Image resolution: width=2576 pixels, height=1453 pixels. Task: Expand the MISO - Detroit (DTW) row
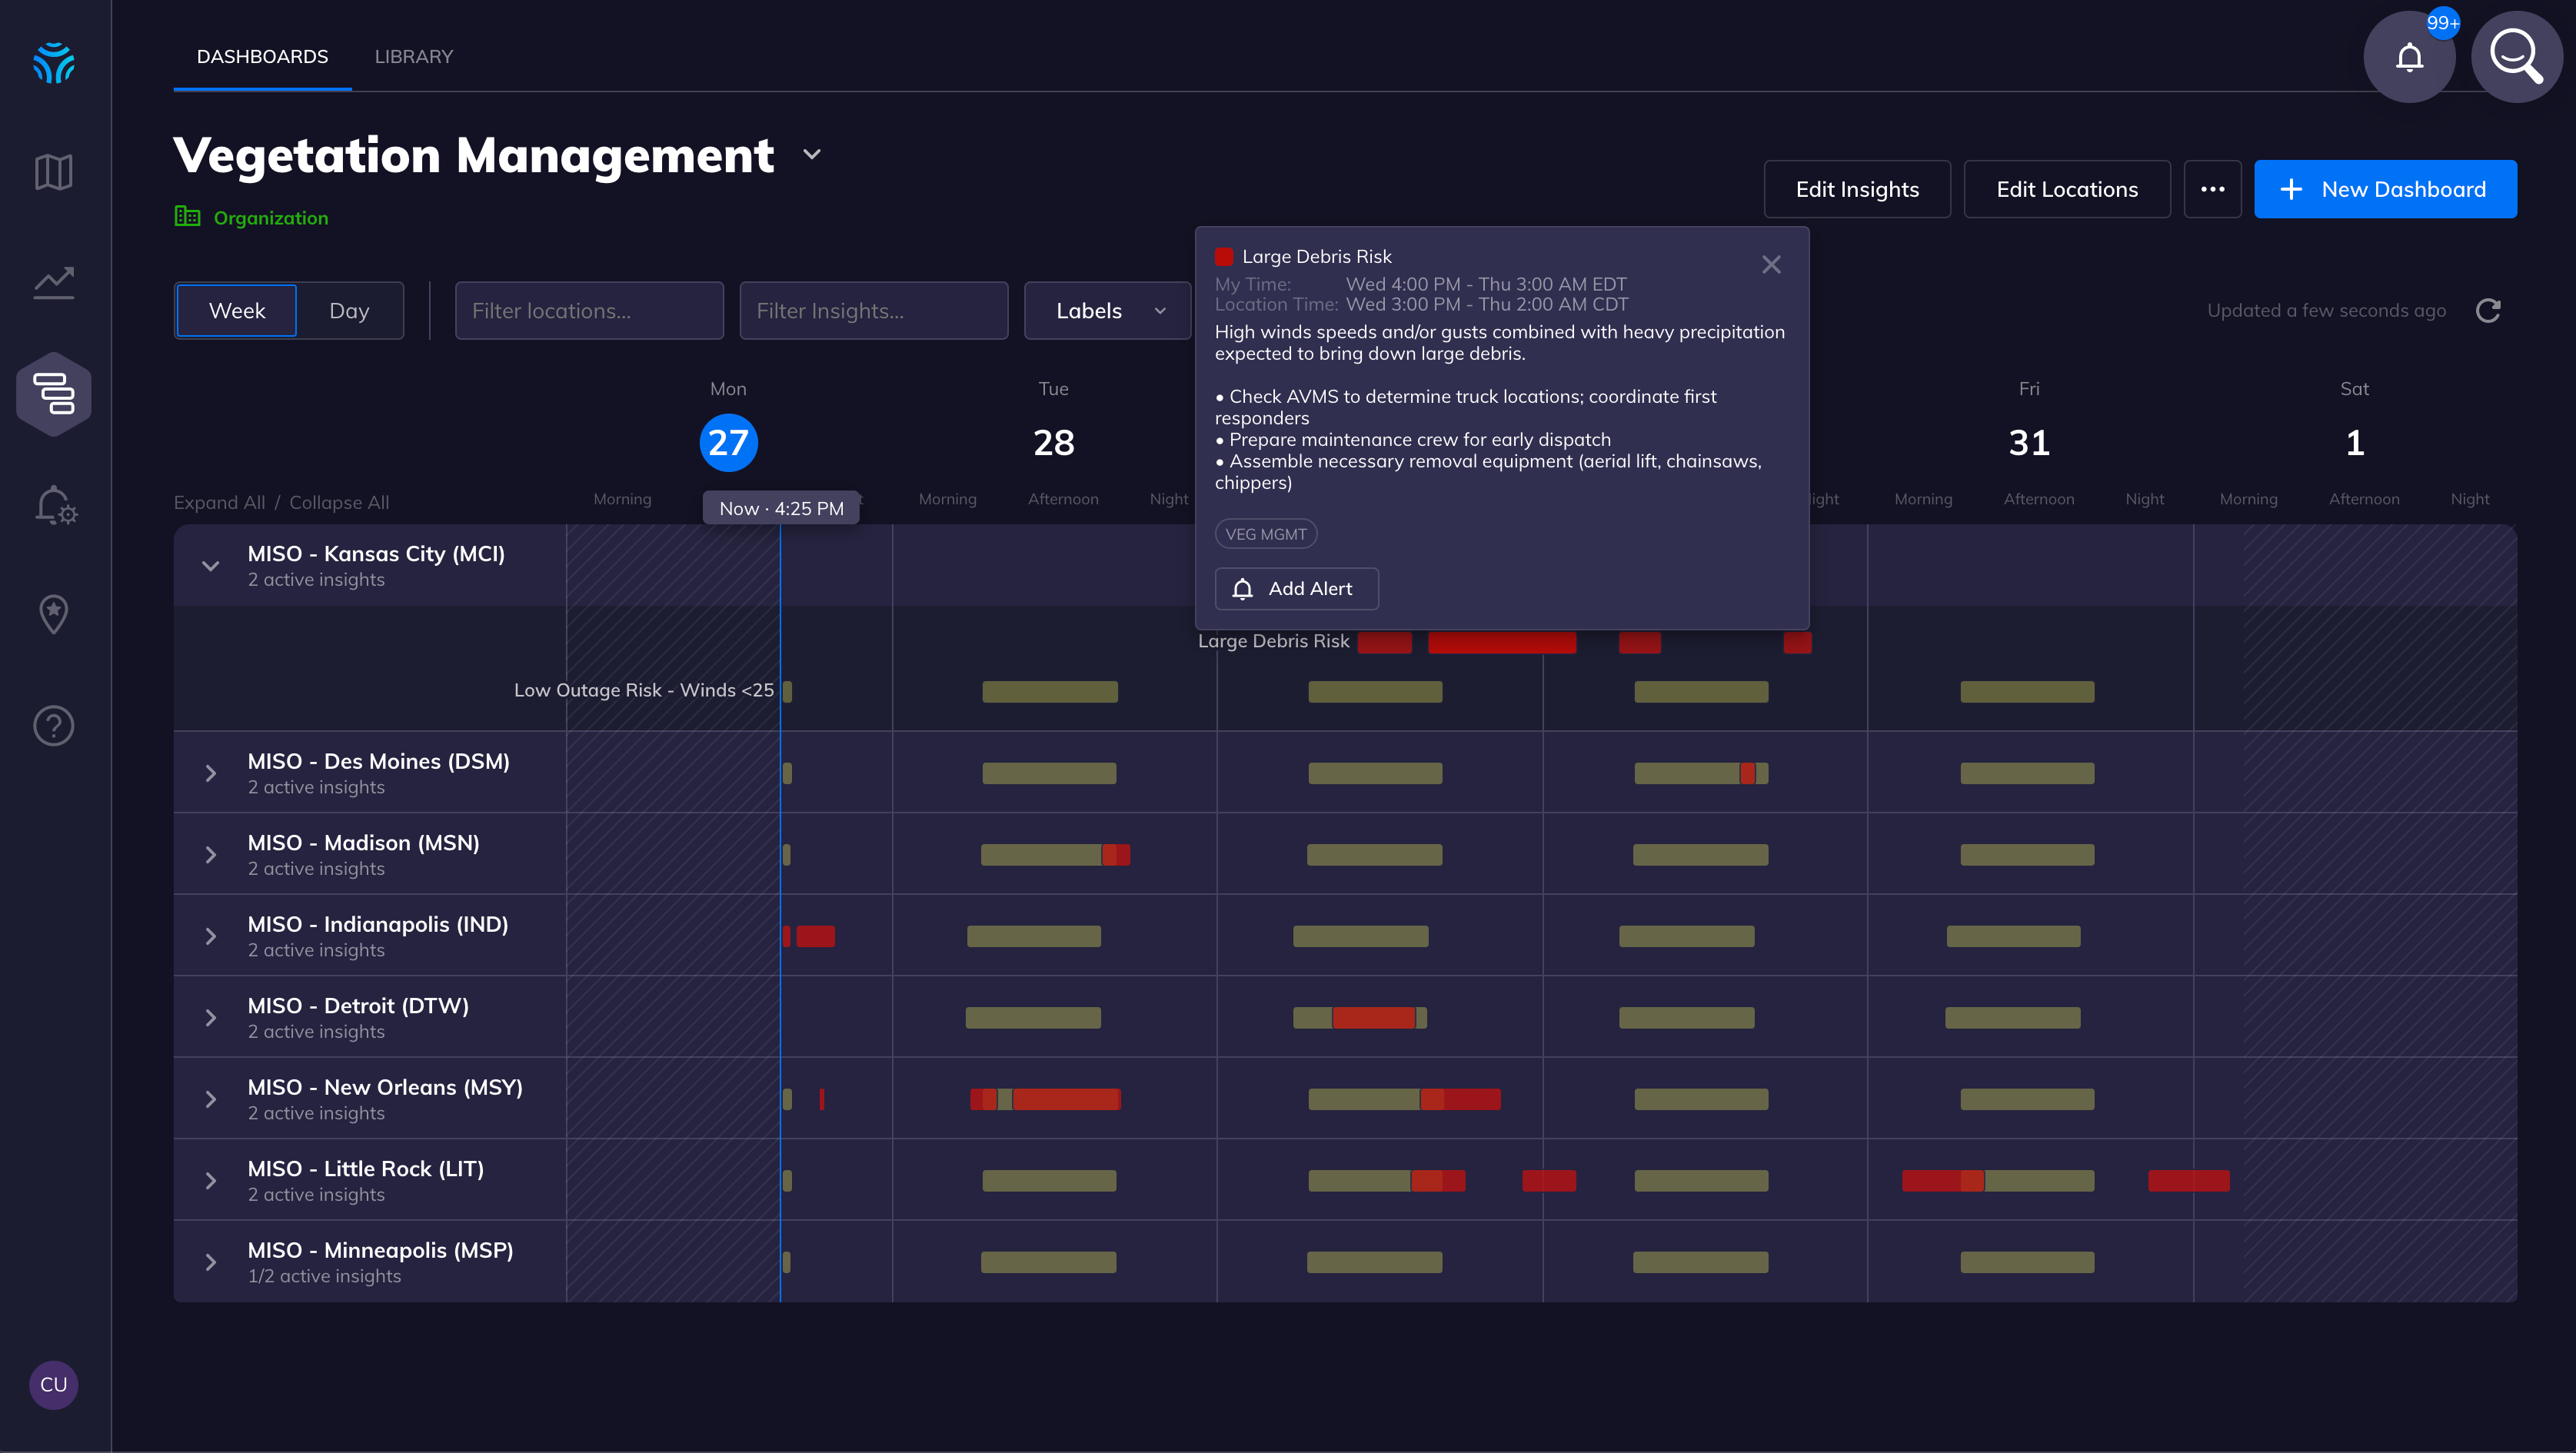(x=210, y=1018)
